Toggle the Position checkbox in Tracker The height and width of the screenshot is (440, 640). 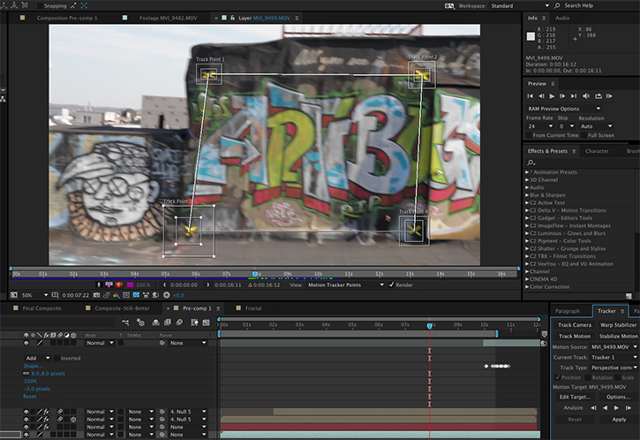coord(558,378)
